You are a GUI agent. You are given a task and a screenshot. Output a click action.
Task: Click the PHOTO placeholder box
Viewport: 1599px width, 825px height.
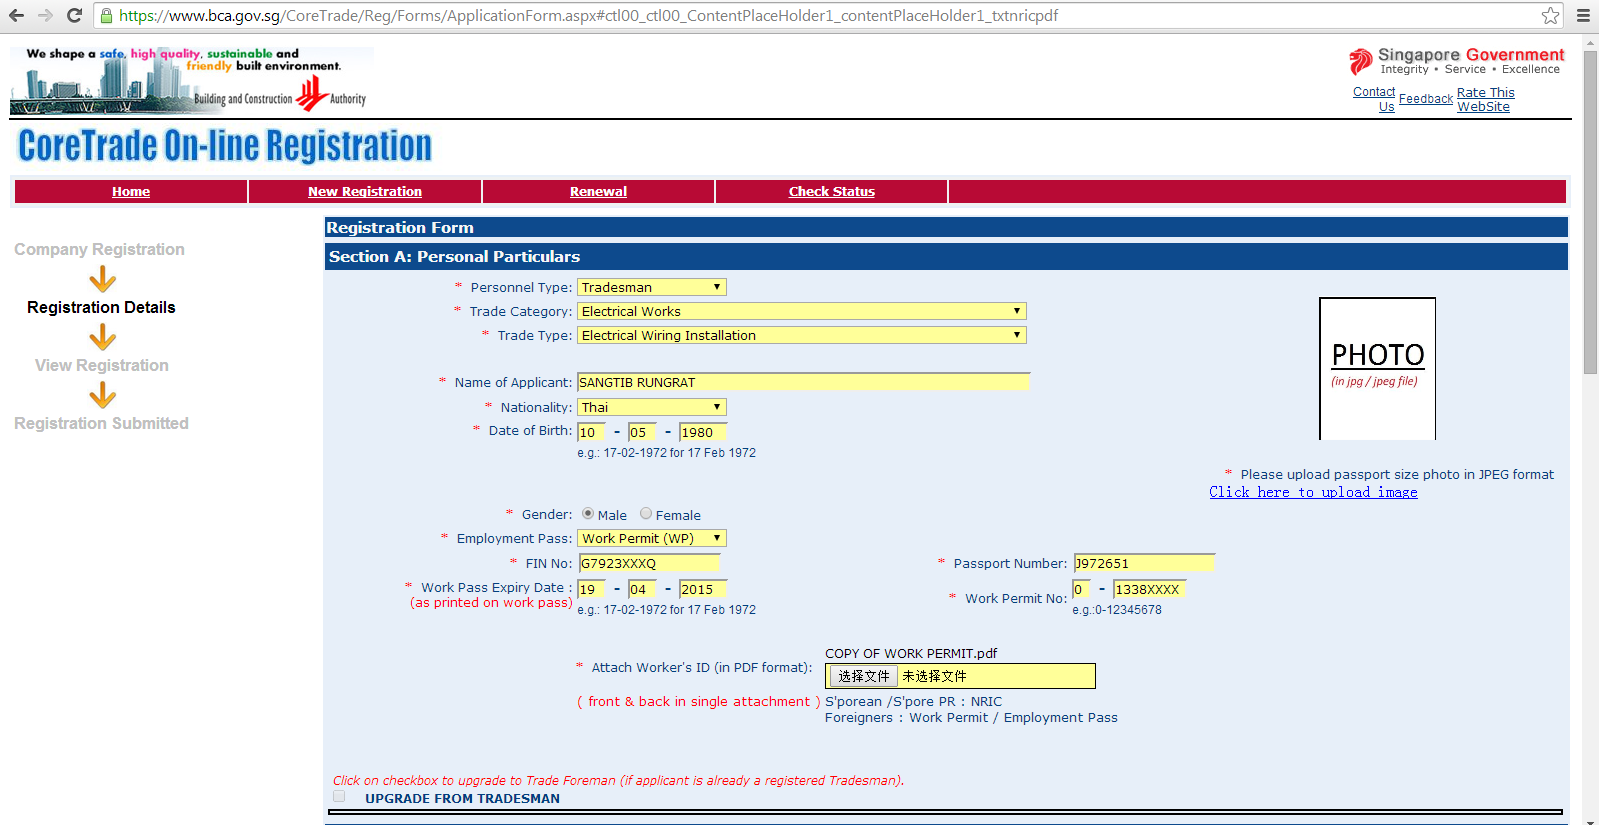coord(1377,368)
